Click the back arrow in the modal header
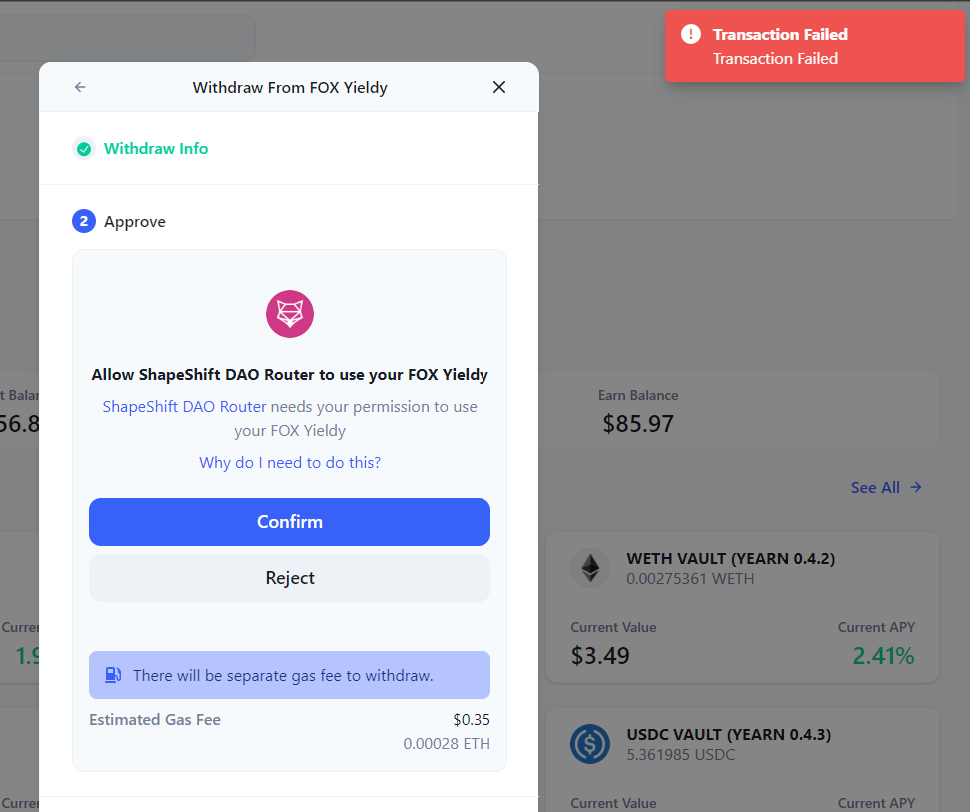 coord(79,87)
